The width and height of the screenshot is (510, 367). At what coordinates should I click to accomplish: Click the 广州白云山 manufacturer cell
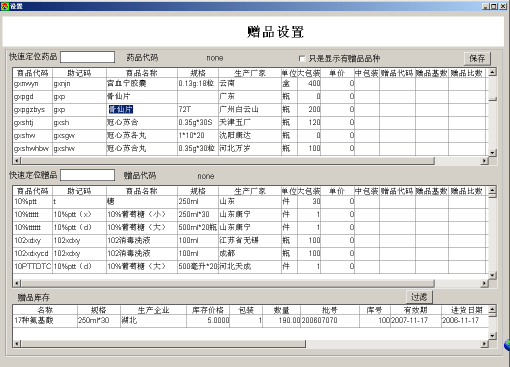coord(250,109)
